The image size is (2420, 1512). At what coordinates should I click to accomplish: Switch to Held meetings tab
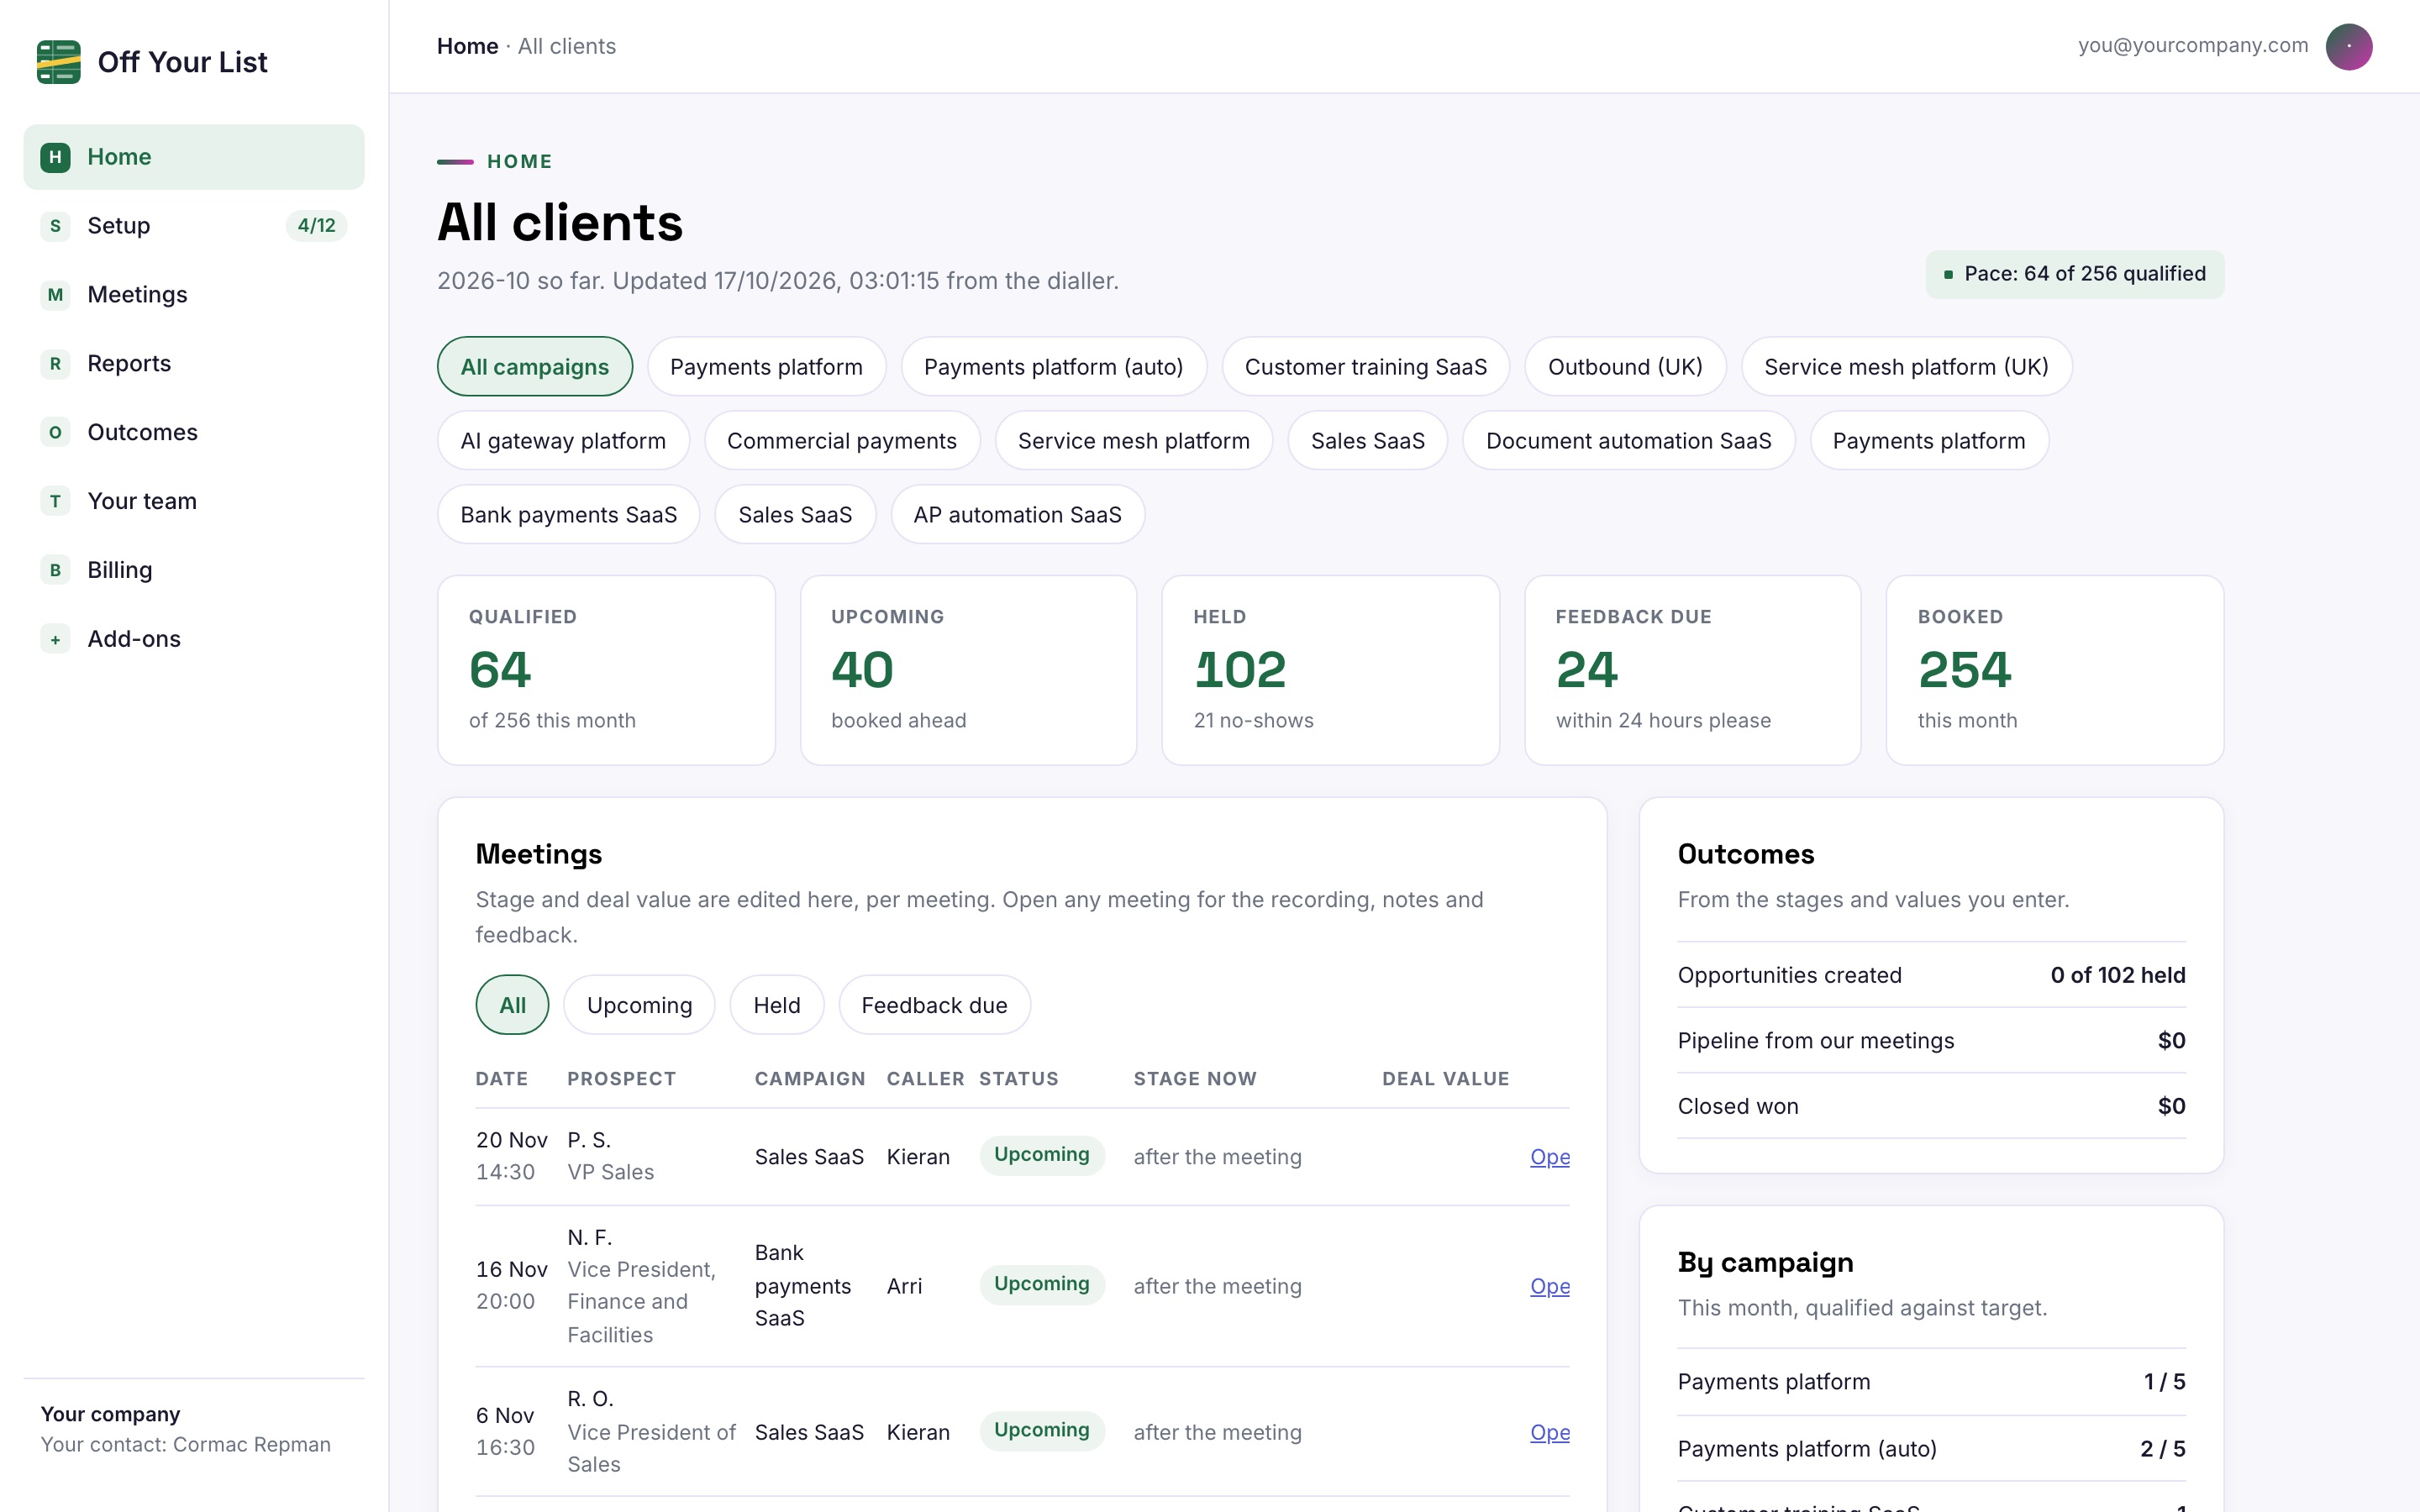[x=777, y=1005]
